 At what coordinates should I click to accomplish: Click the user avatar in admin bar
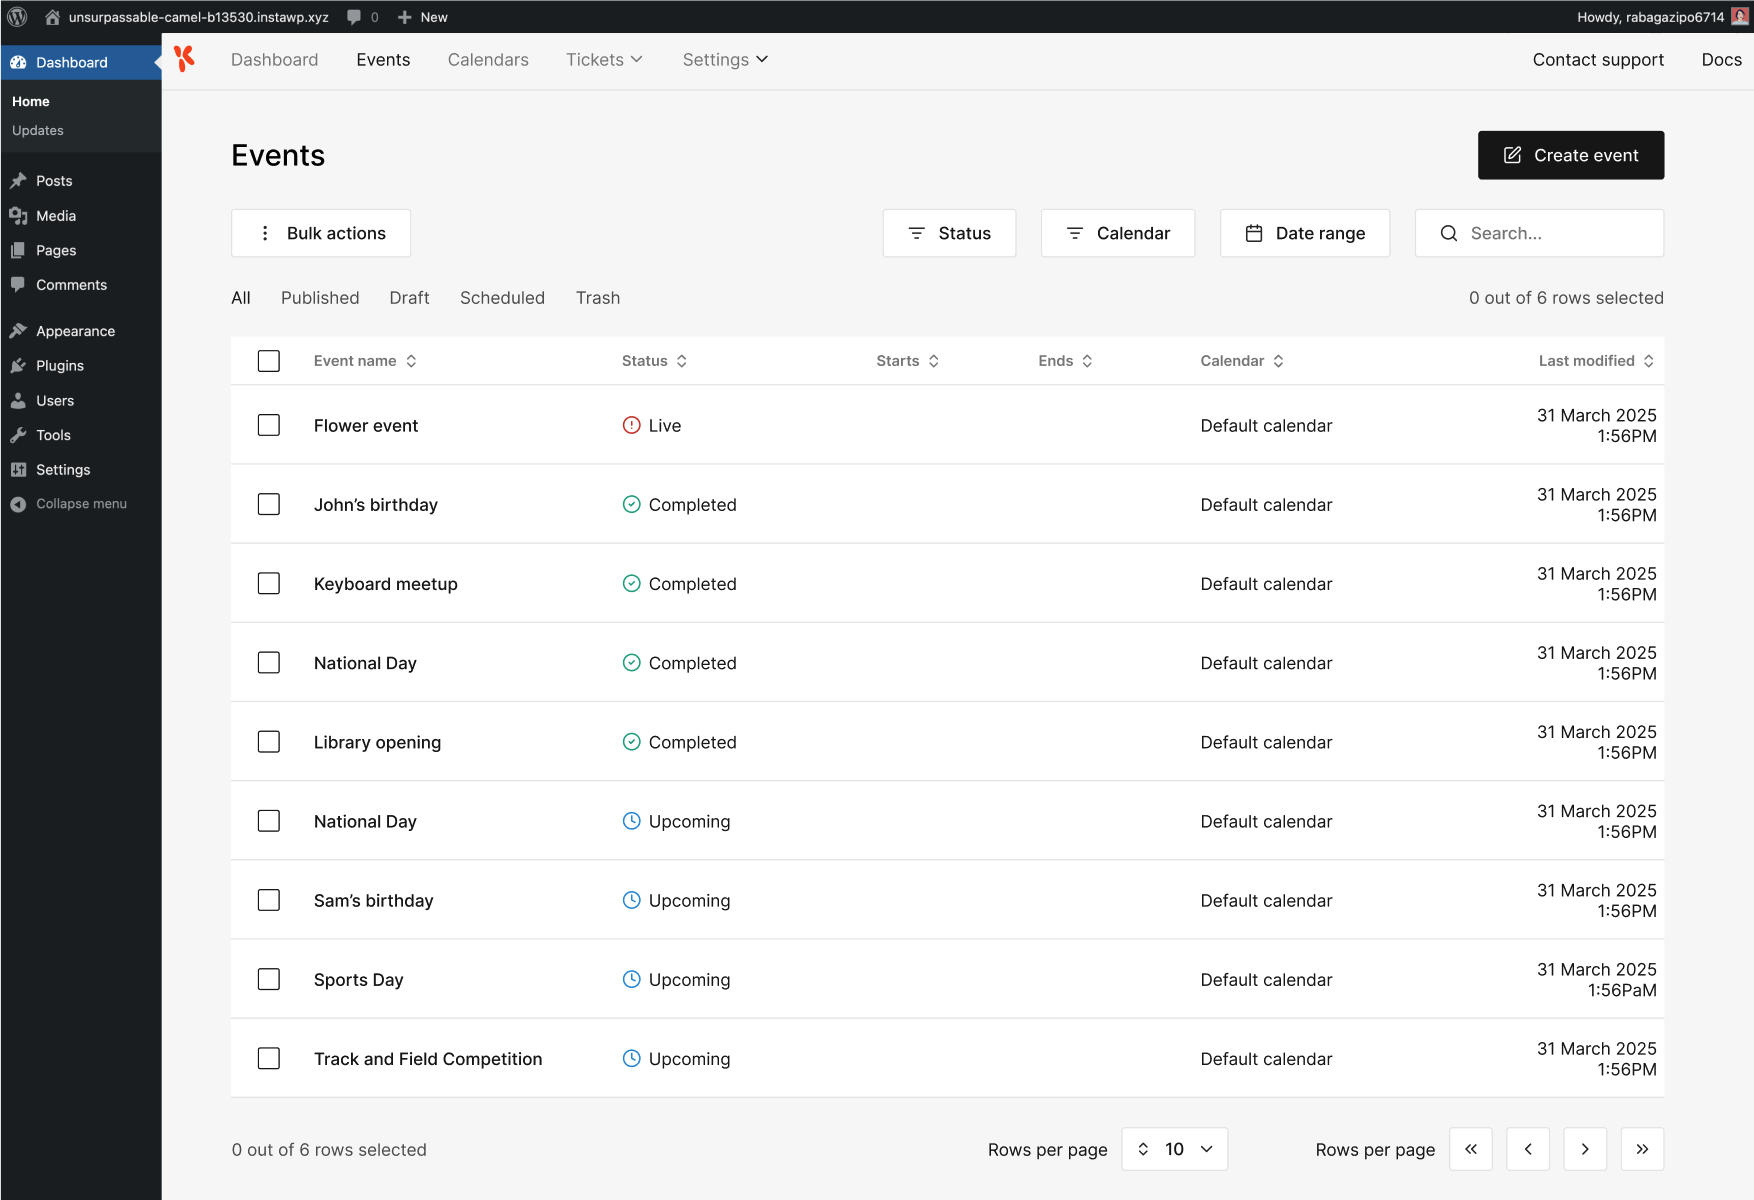(1740, 16)
